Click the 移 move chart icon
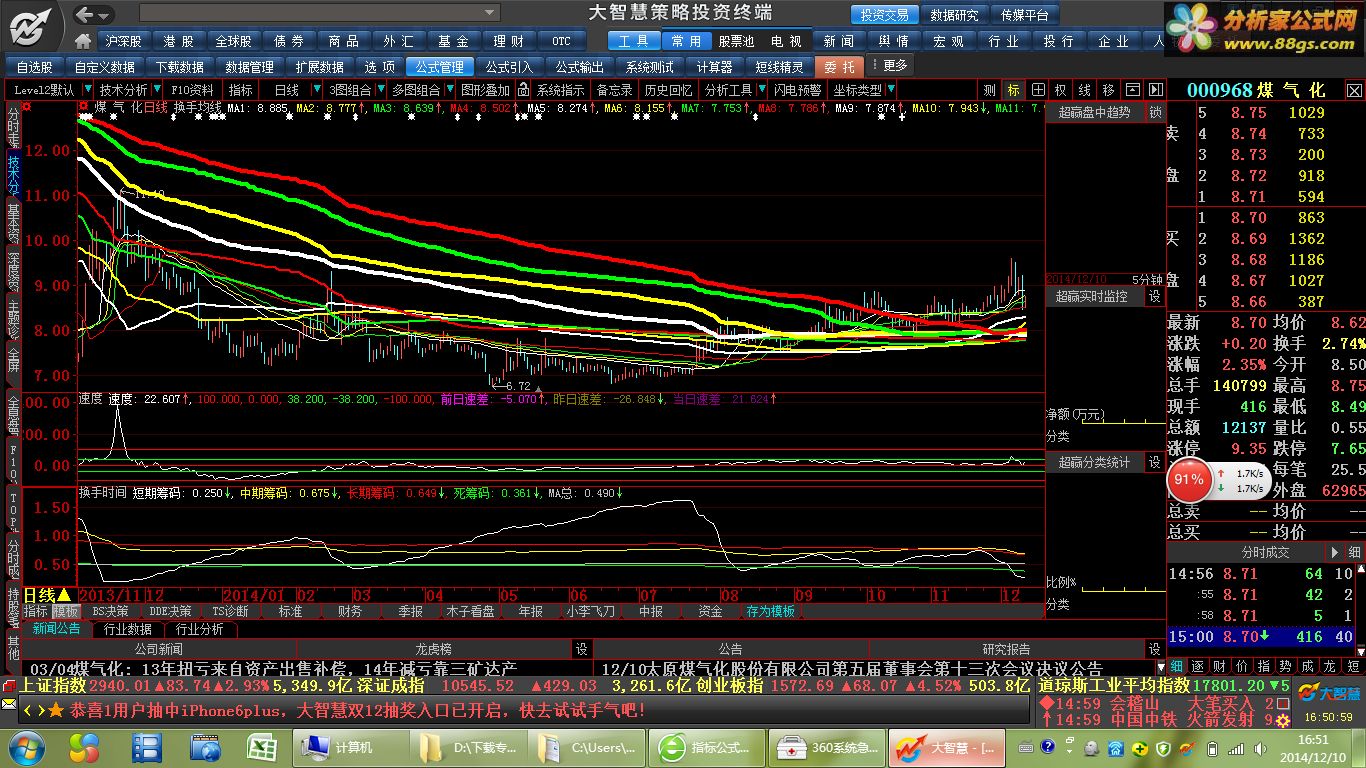This screenshot has height=768, width=1366. pyautogui.click(x=1109, y=89)
